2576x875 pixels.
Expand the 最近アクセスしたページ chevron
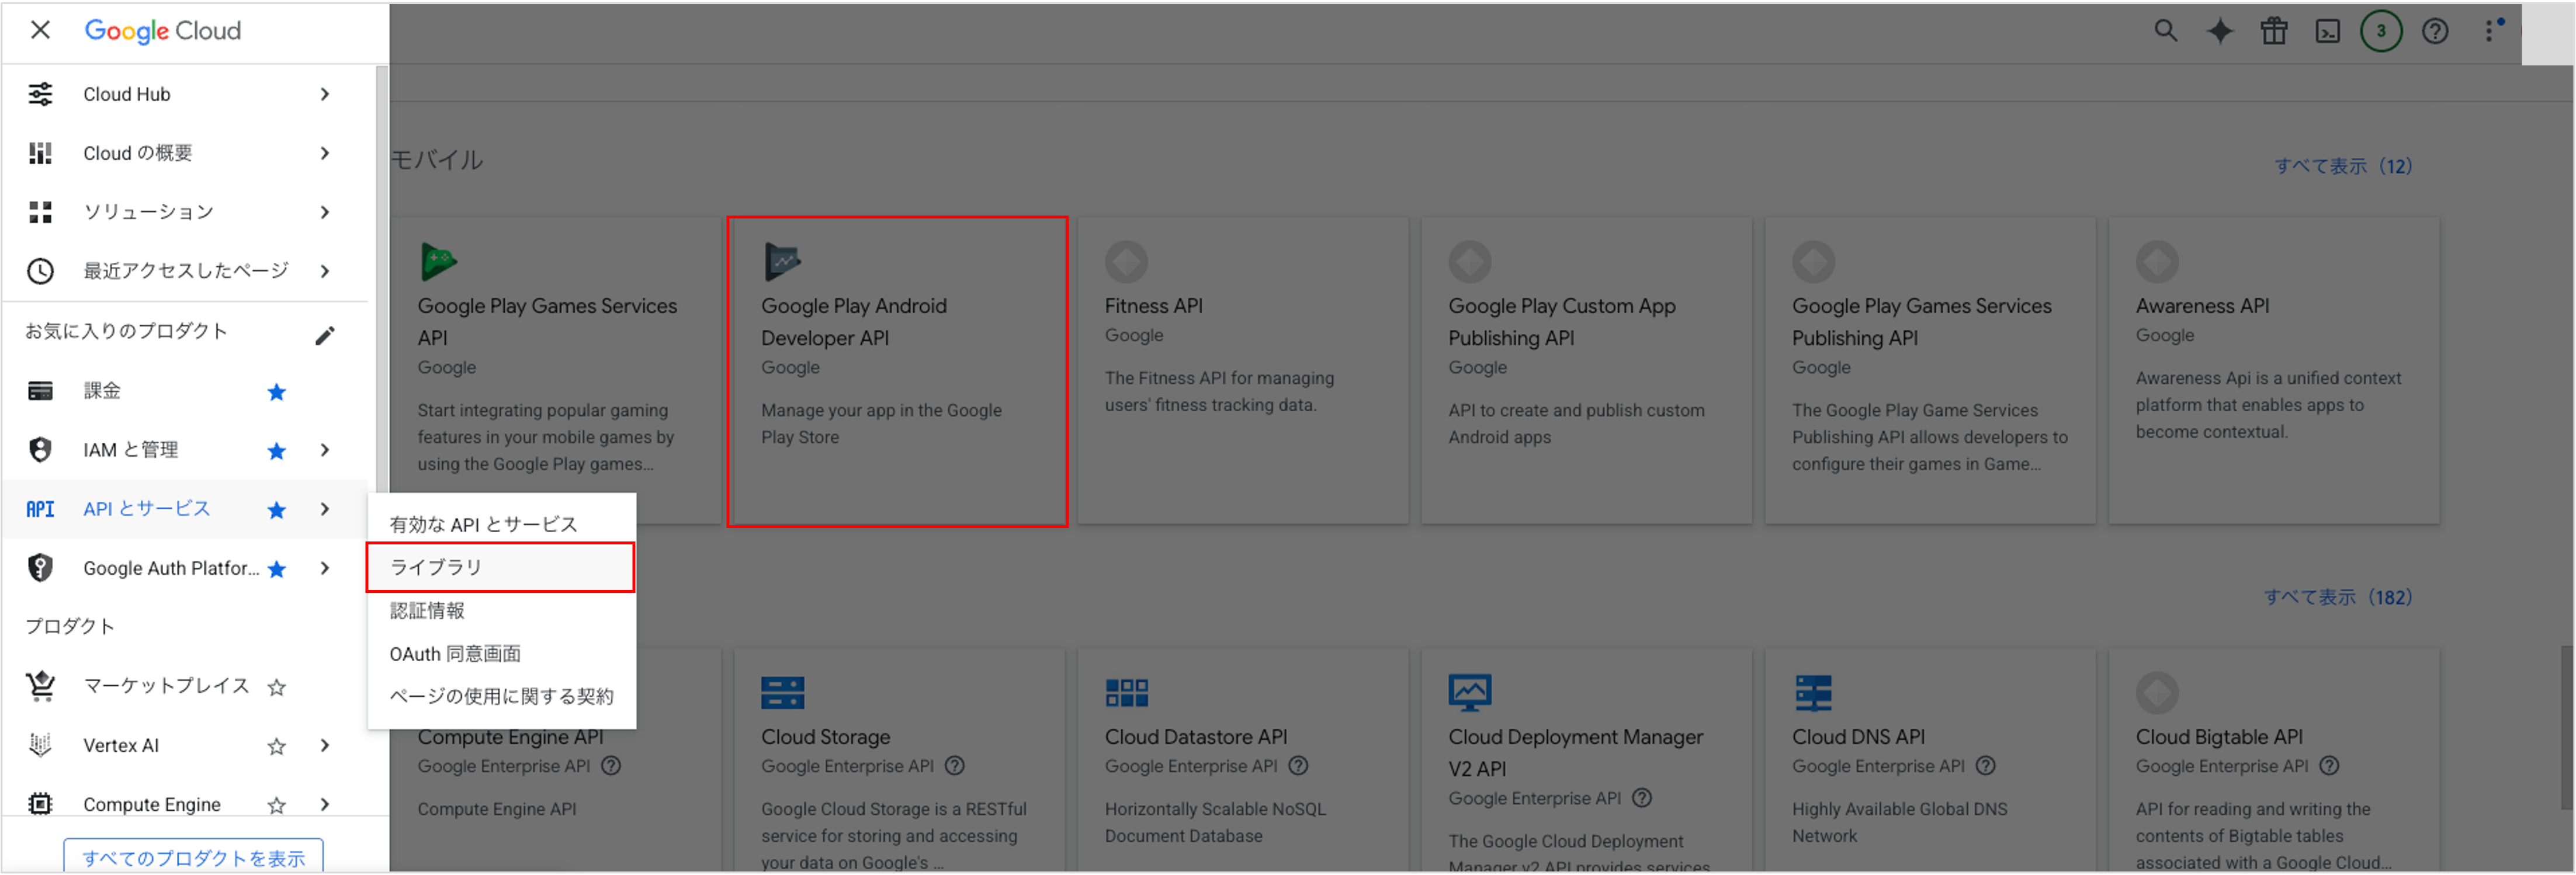[325, 271]
